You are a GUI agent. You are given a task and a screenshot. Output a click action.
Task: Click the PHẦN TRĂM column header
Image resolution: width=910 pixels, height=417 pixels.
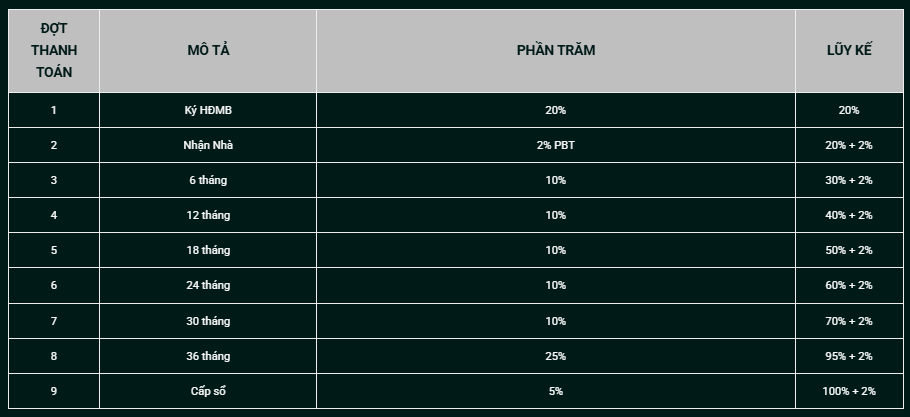point(556,51)
